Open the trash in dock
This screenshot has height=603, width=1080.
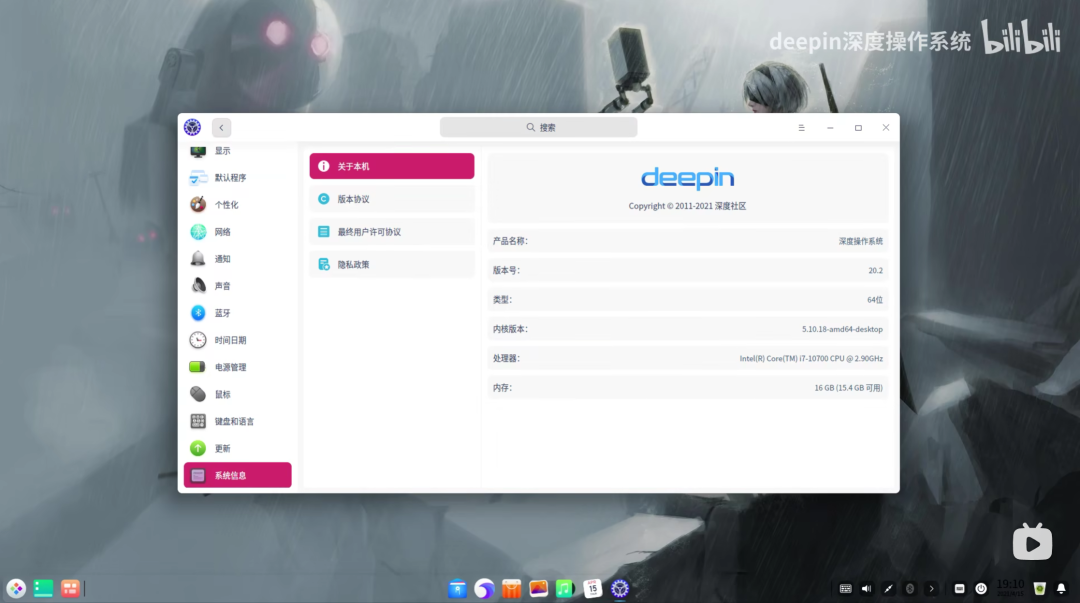tap(1039, 589)
